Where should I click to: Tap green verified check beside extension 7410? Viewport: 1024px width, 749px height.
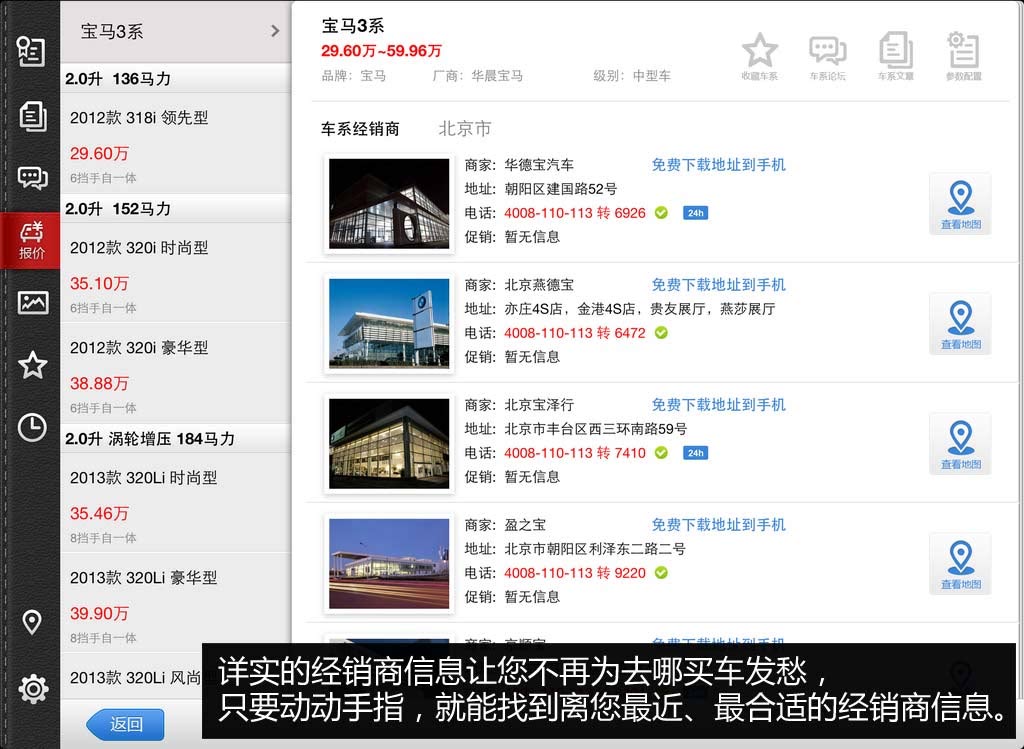pyautogui.click(x=662, y=453)
